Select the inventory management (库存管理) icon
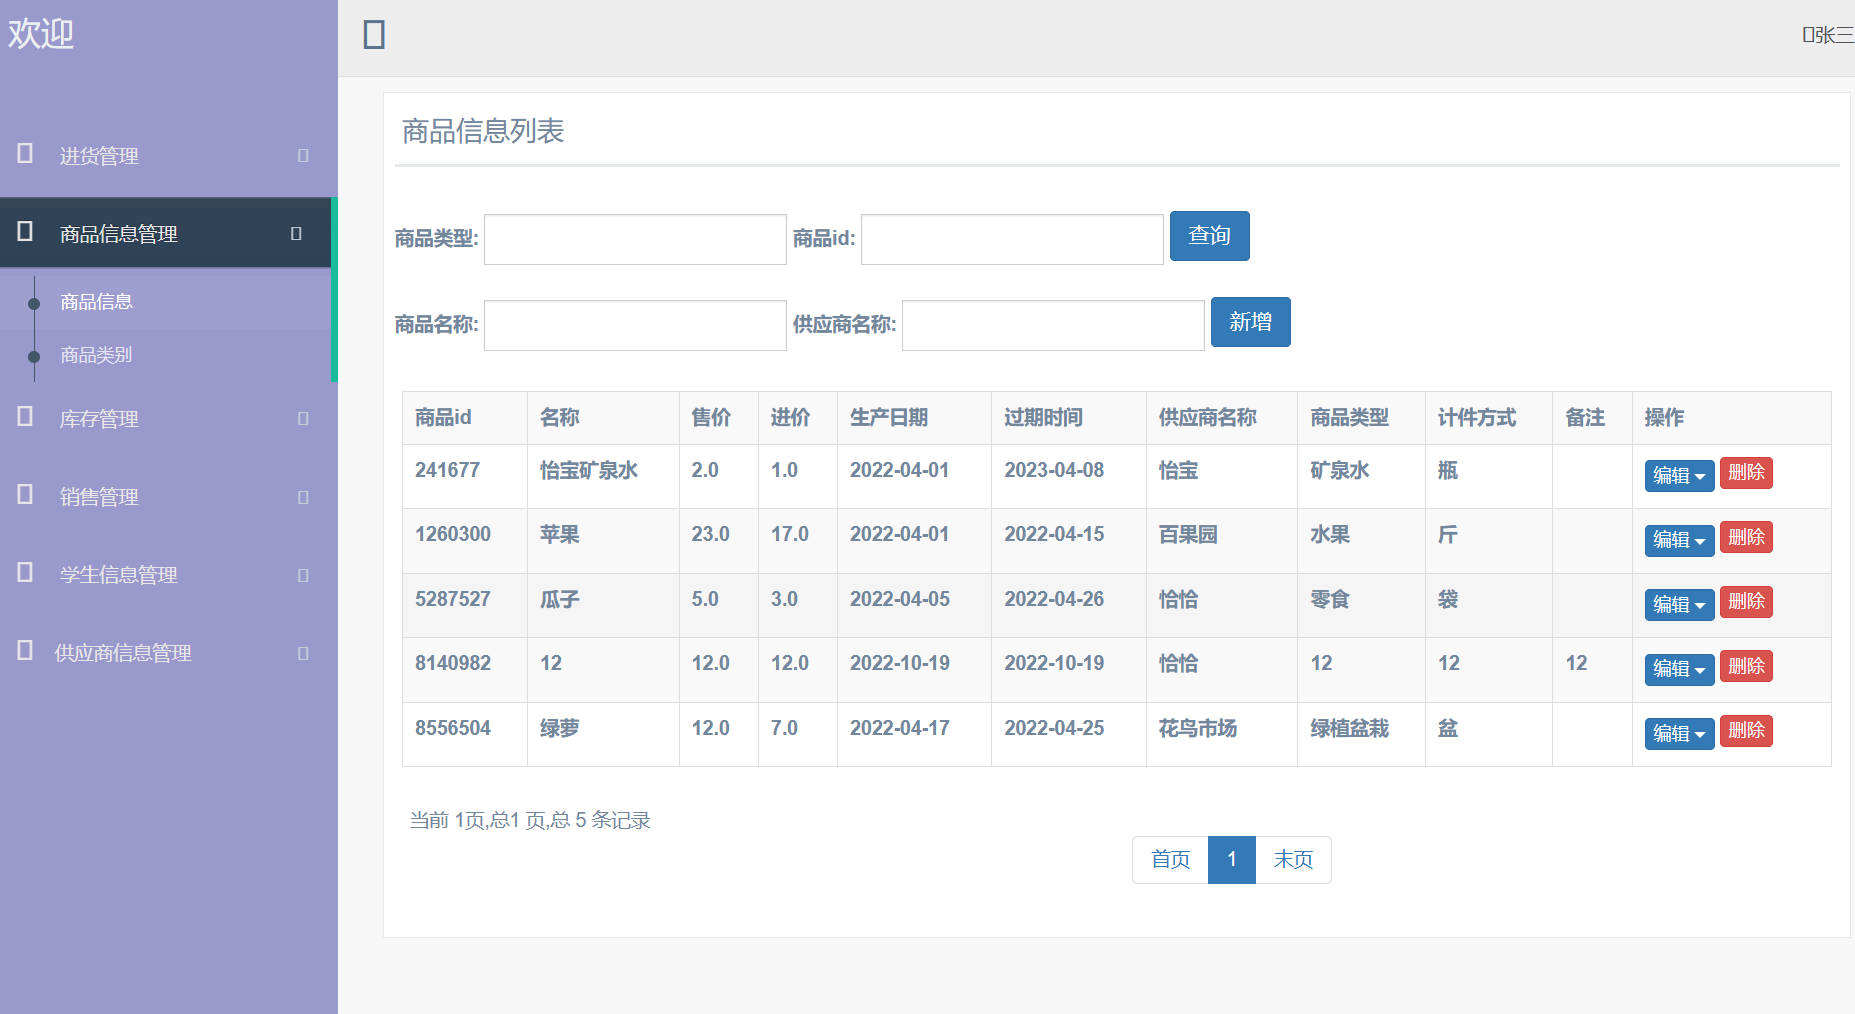 tap(24, 418)
